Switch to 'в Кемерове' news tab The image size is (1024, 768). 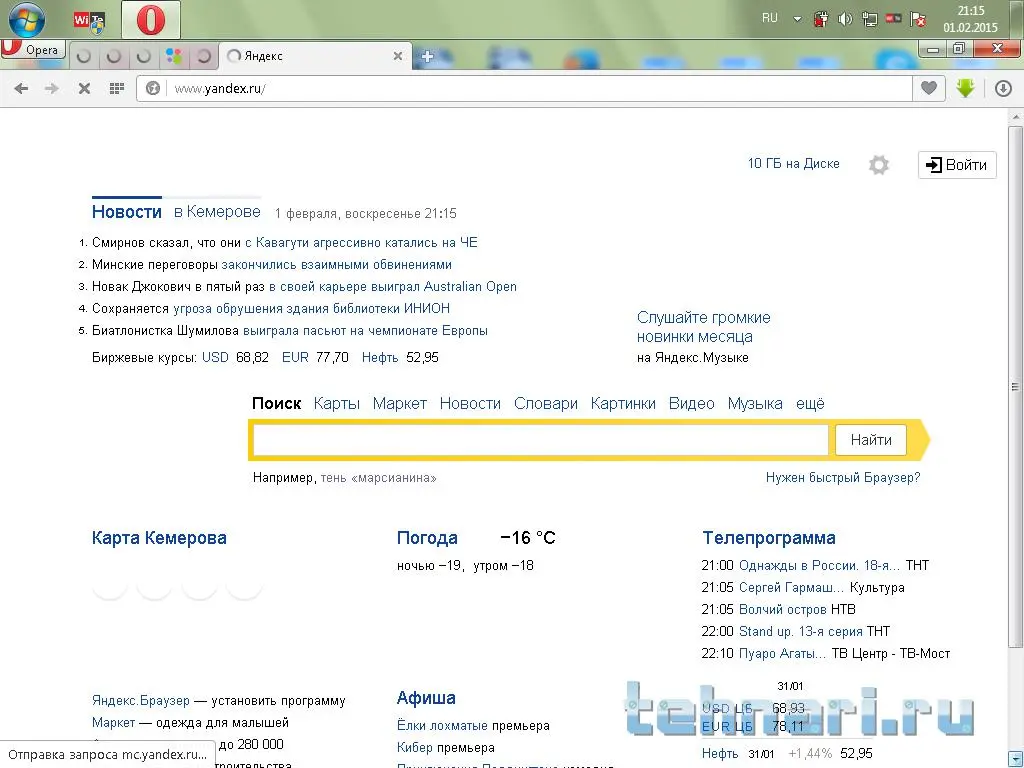[217, 212]
